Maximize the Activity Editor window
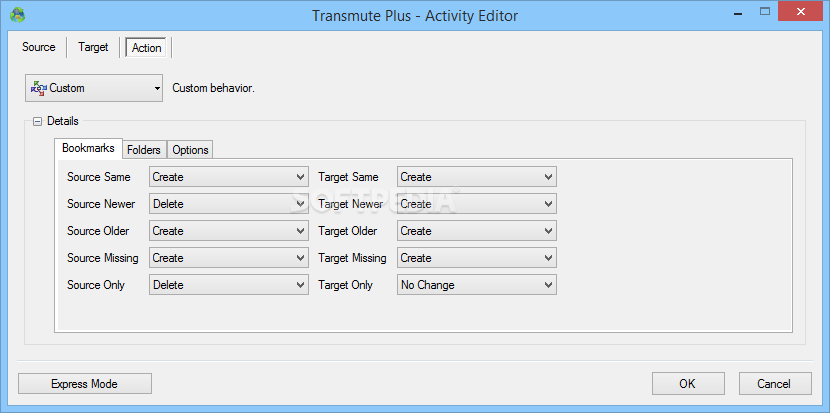The width and height of the screenshot is (830, 413). (x=764, y=11)
